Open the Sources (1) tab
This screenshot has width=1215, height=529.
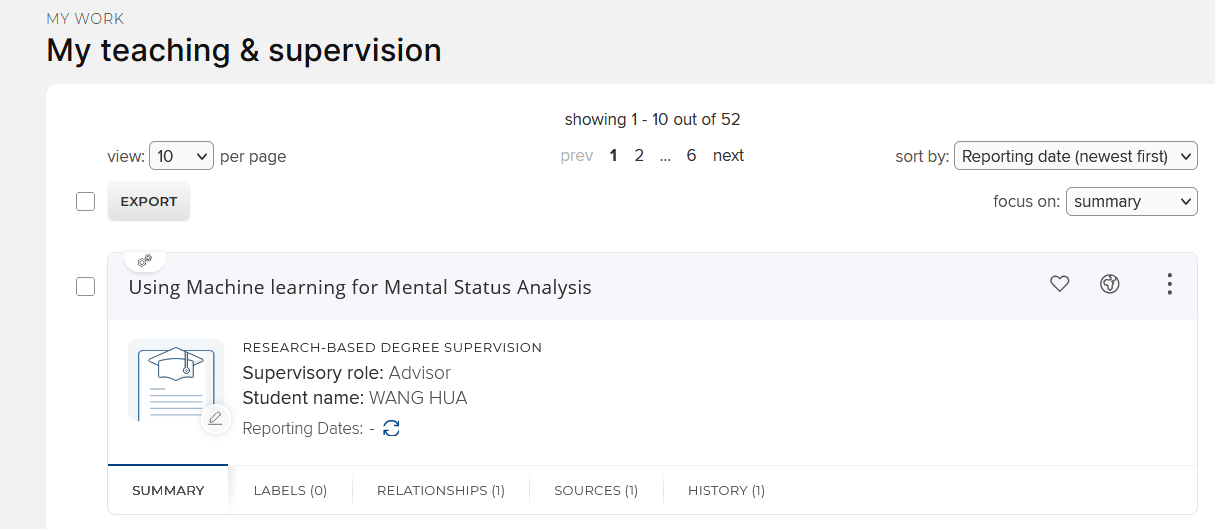pyautogui.click(x=596, y=490)
